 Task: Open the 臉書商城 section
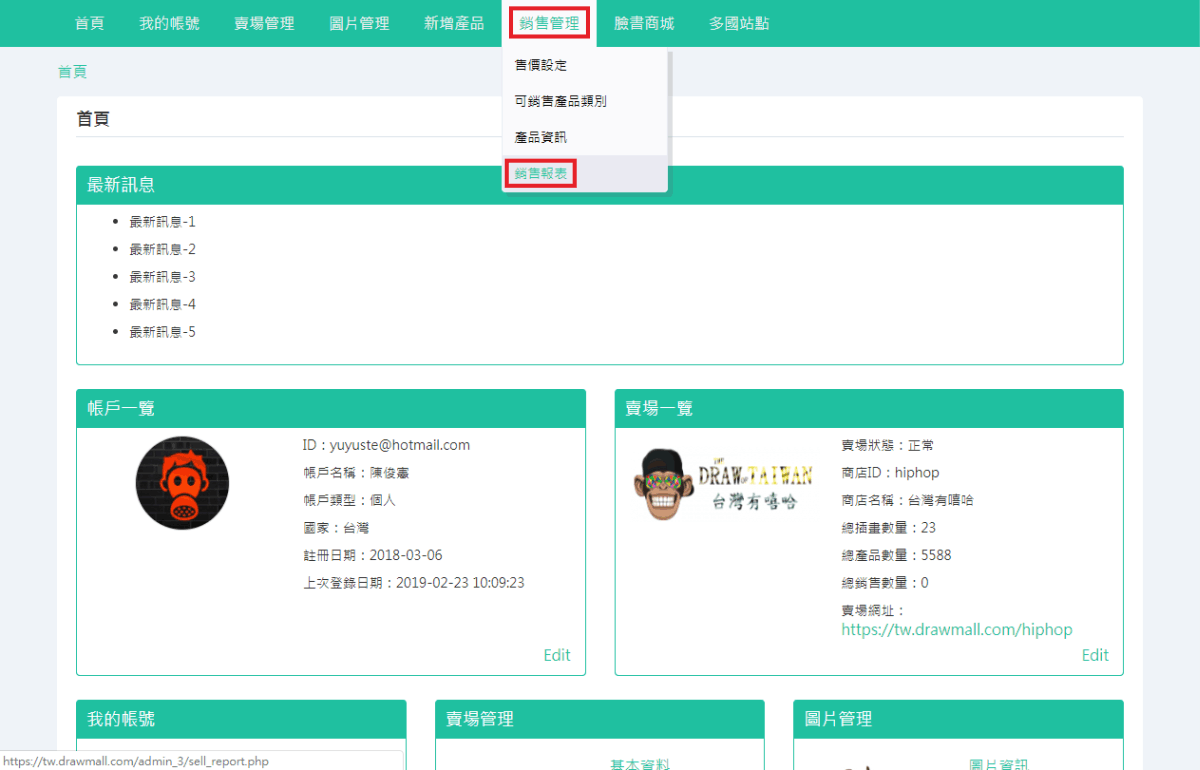click(x=643, y=22)
